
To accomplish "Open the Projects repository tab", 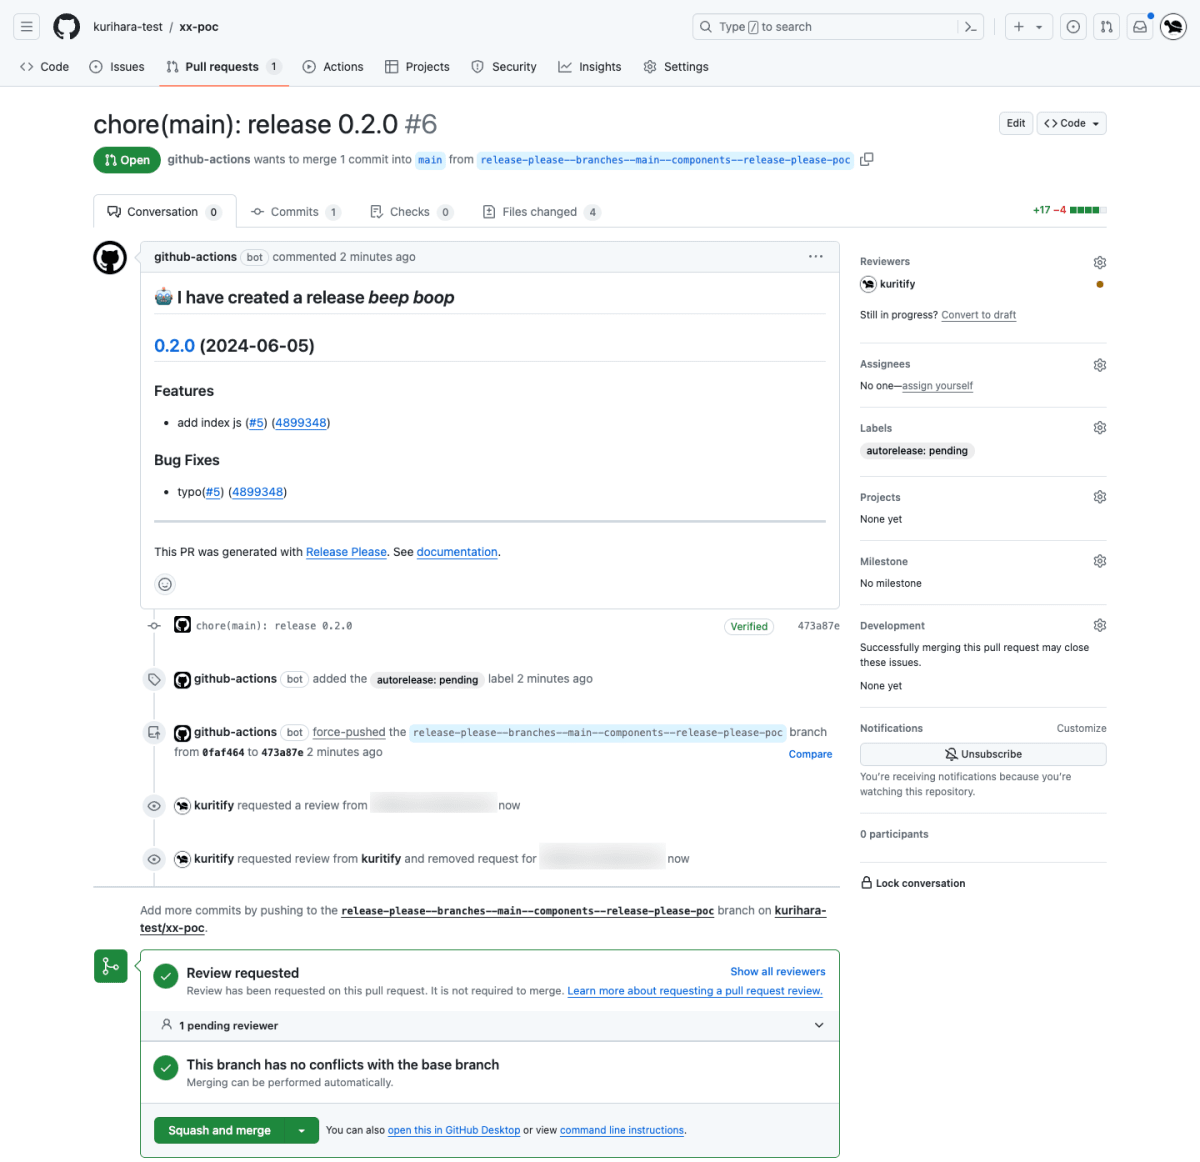I will 417,67.
